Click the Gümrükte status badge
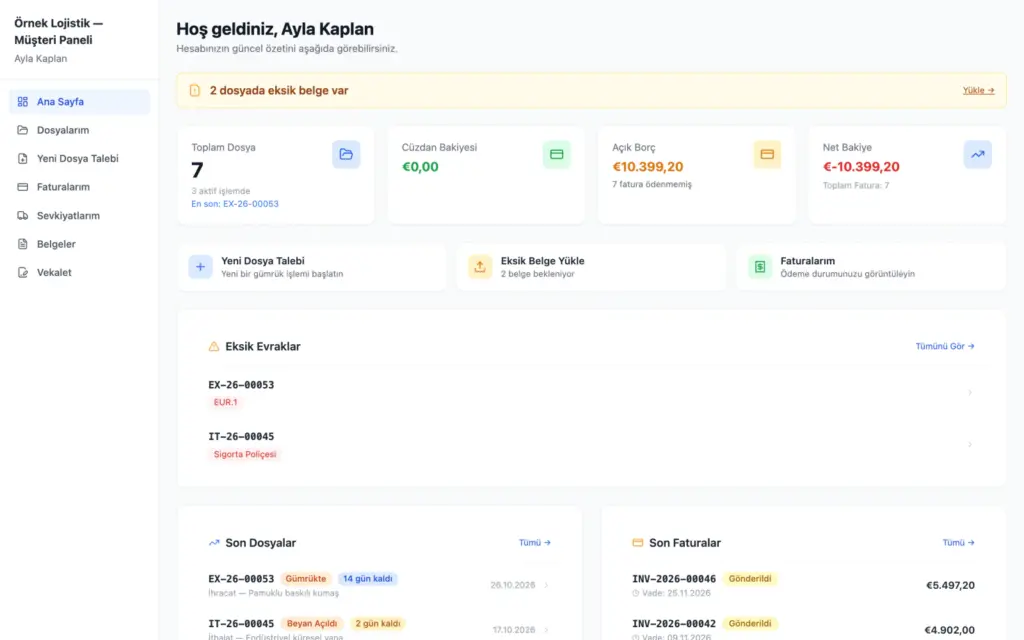The height and width of the screenshot is (640, 1024). pos(306,579)
